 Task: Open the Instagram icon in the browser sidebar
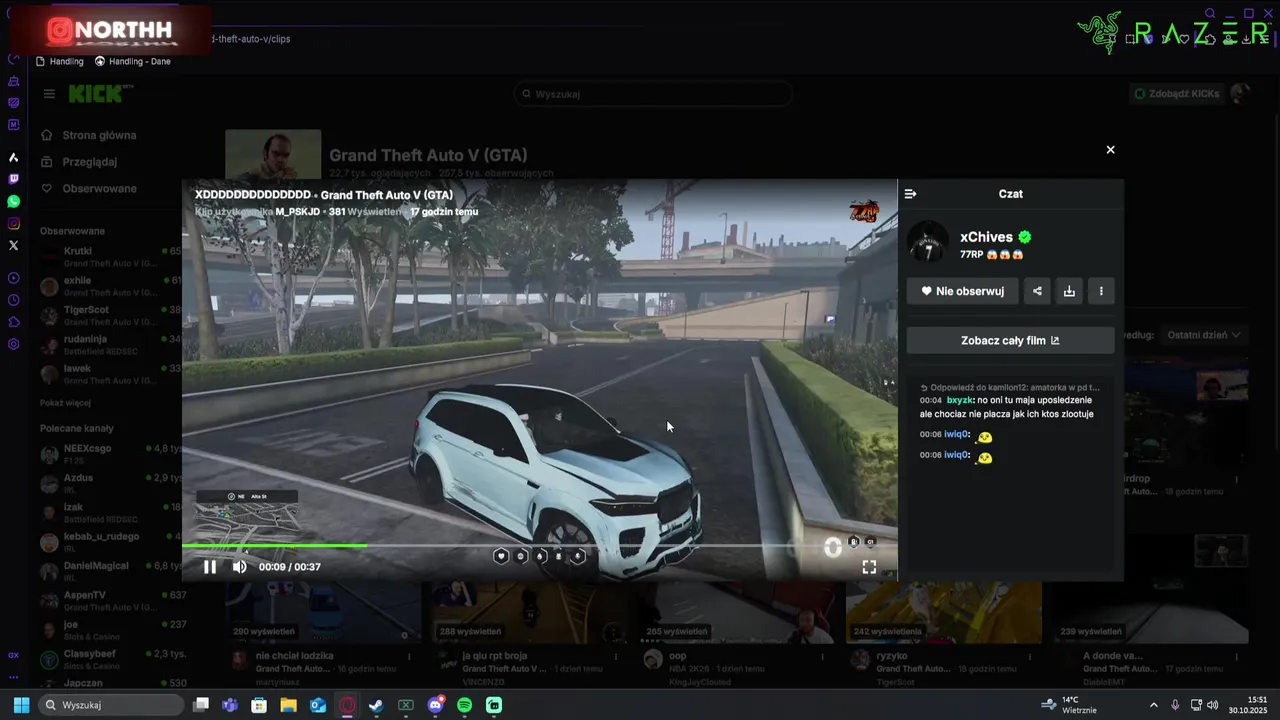click(13, 223)
